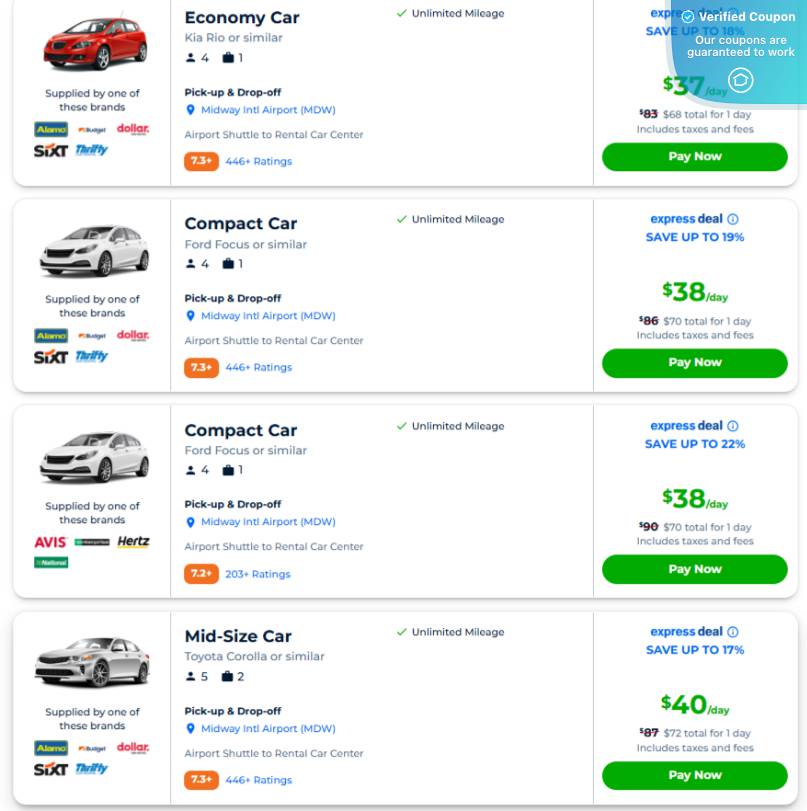Click the AVIS brand logo
Image resolution: width=807 pixels, height=811 pixels.
50,542
